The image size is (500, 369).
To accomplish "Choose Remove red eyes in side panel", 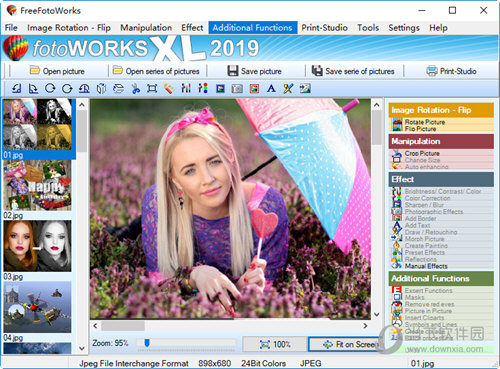I will click(x=429, y=304).
